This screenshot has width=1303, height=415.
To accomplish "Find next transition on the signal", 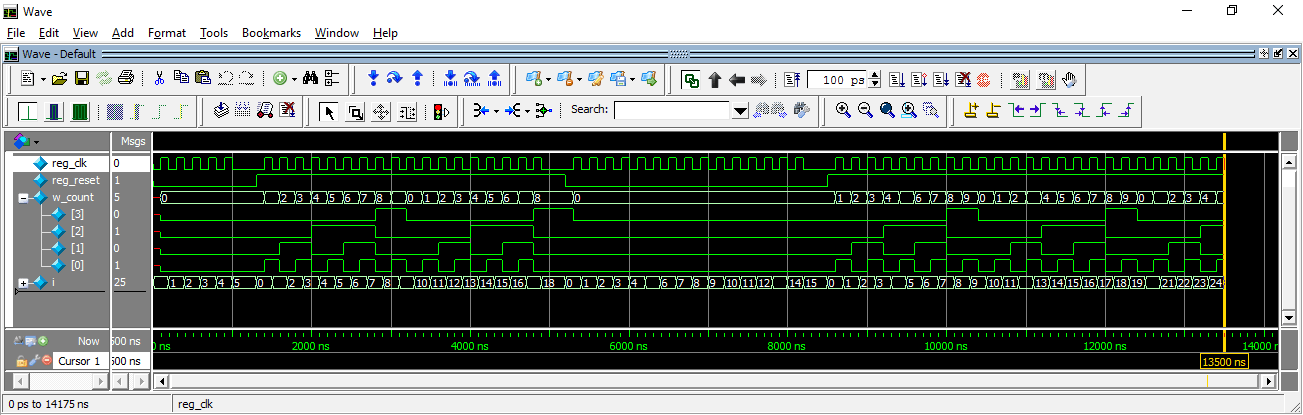I will coord(1037,111).
